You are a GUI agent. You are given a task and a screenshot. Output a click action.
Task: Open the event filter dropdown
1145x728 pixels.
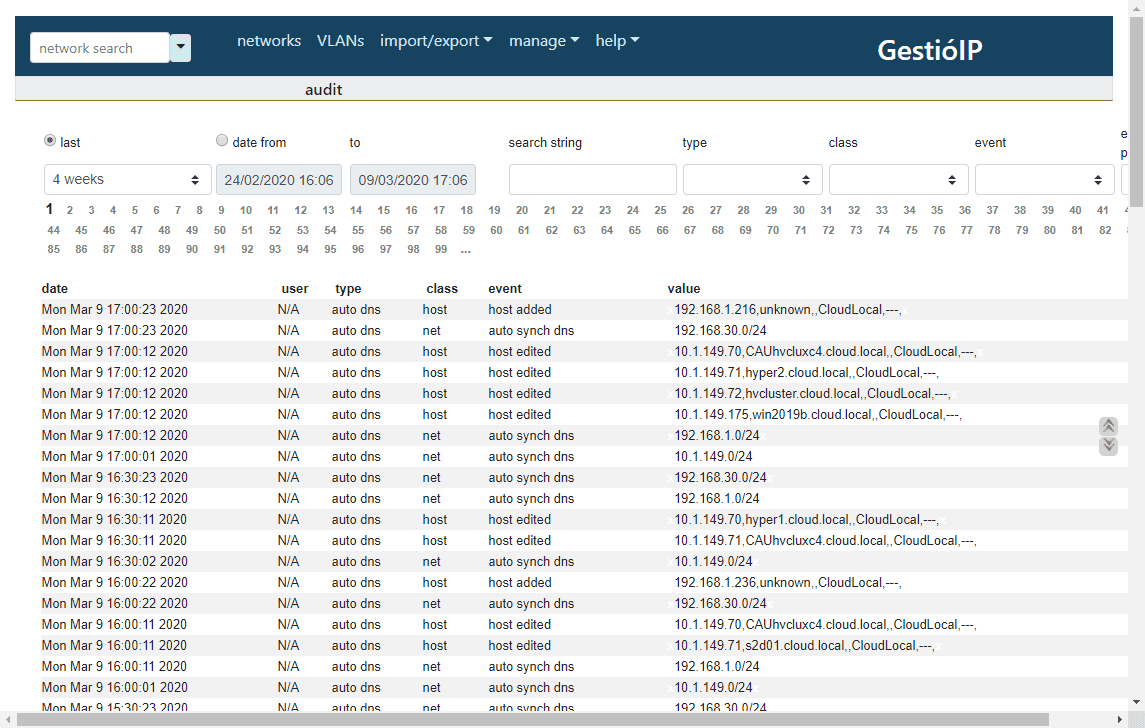pos(1044,180)
